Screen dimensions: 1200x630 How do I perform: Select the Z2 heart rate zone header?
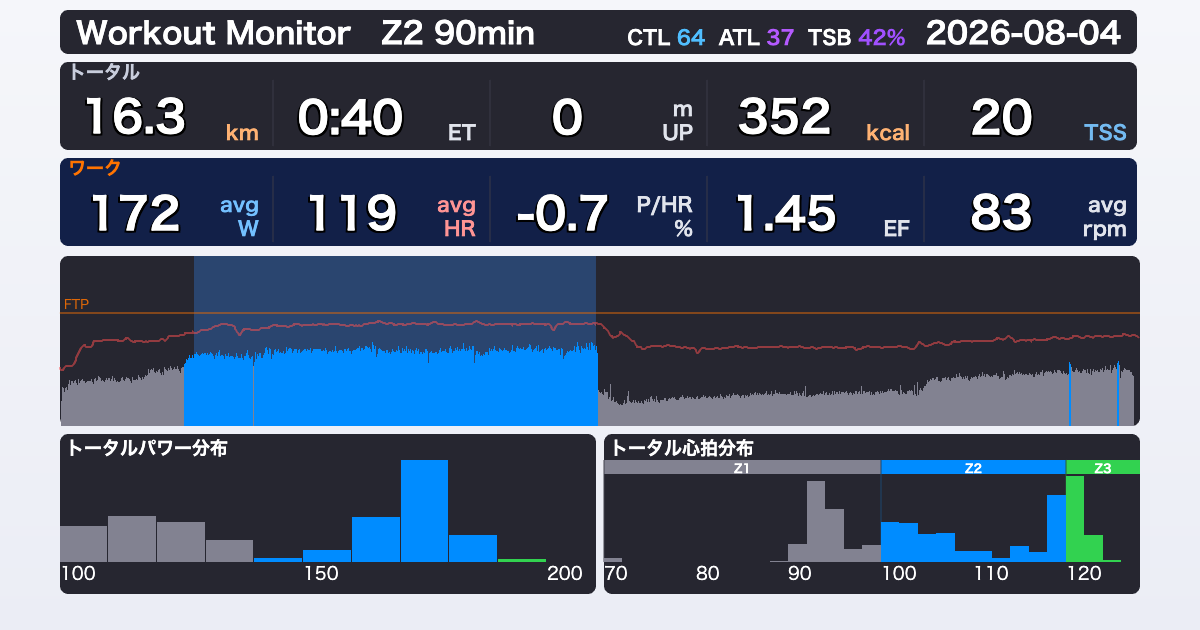tap(973, 467)
